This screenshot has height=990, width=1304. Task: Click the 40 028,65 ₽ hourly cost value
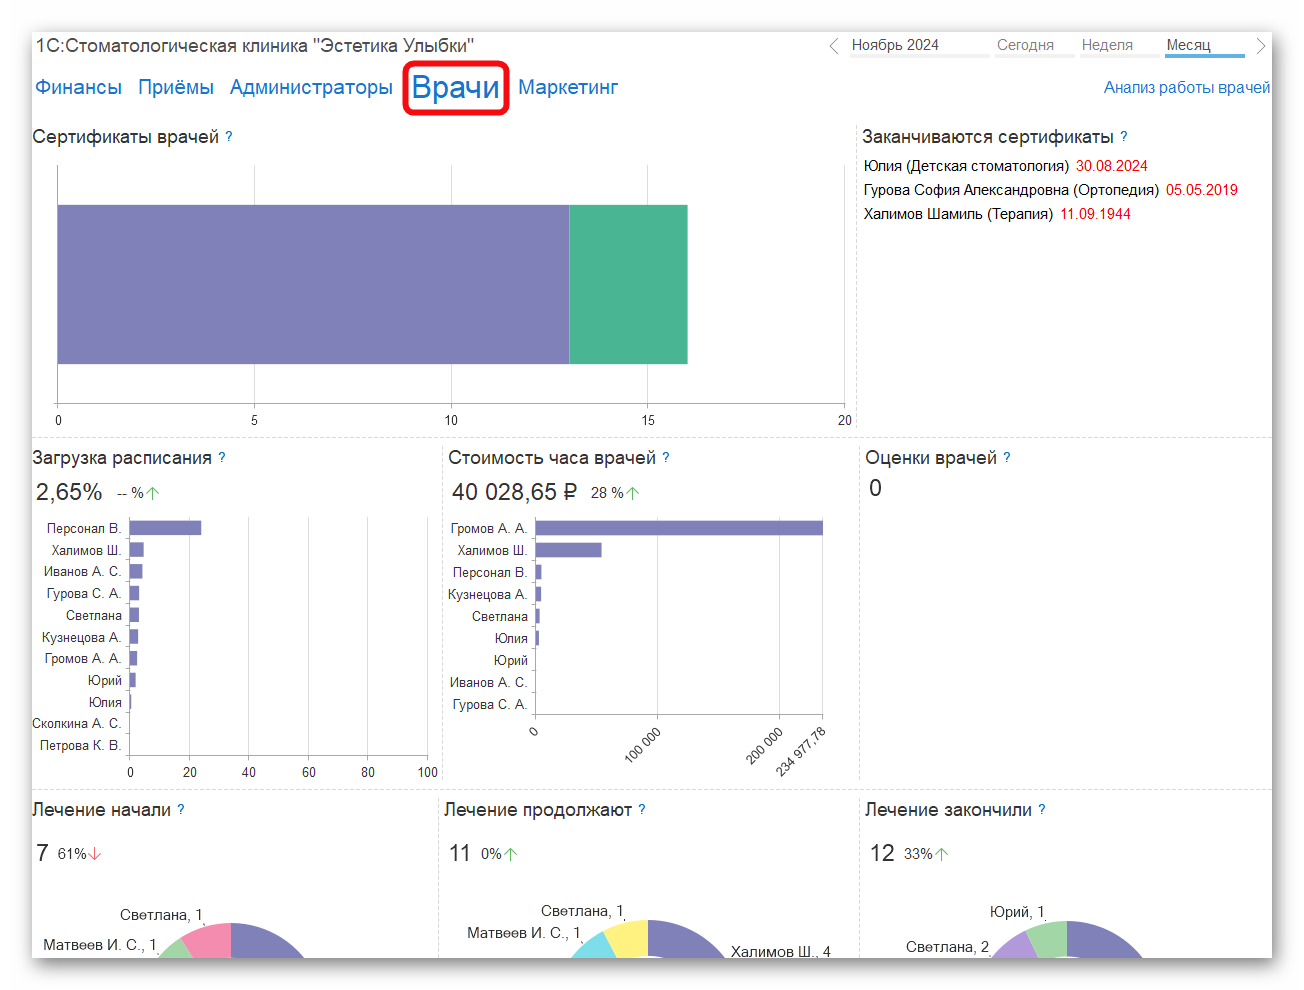point(514,492)
